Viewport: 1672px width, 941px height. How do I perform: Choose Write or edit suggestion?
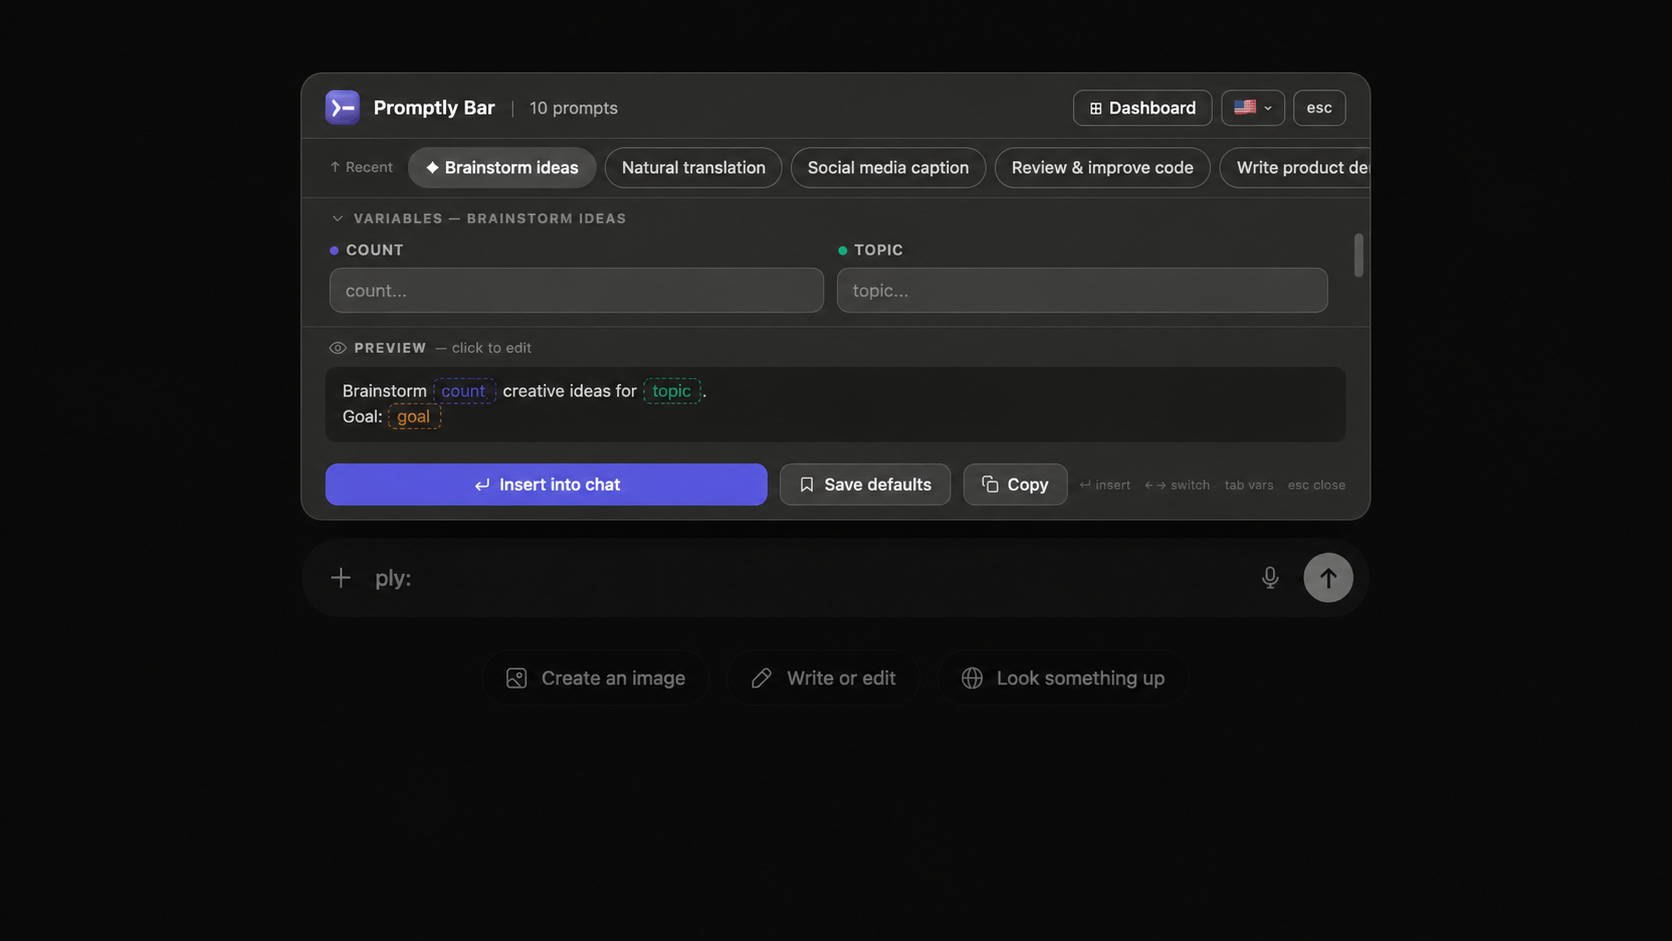point(823,678)
